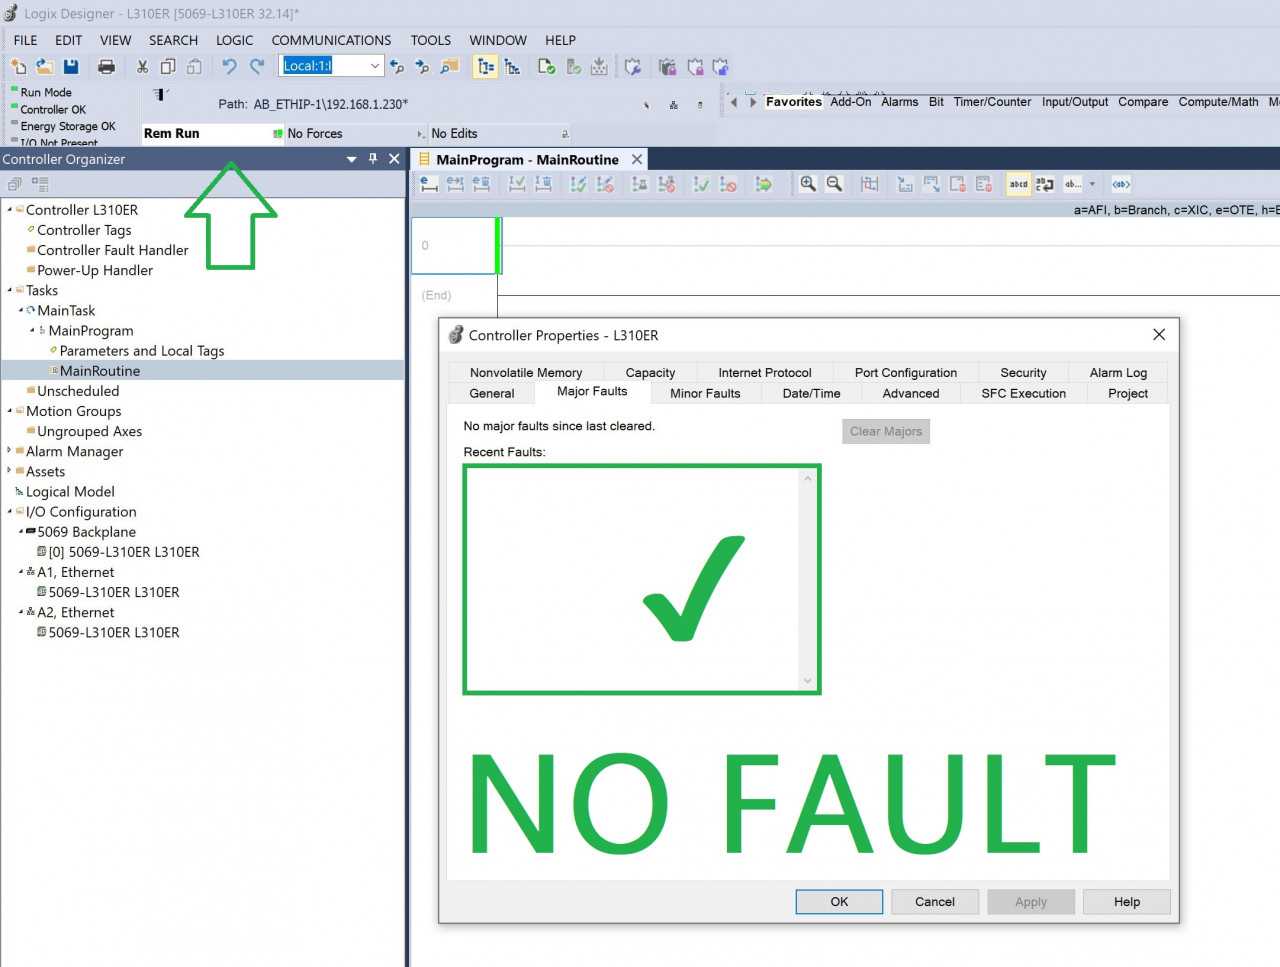
Task: Switch to the Nonvolatile Memory tab
Action: (x=526, y=372)
